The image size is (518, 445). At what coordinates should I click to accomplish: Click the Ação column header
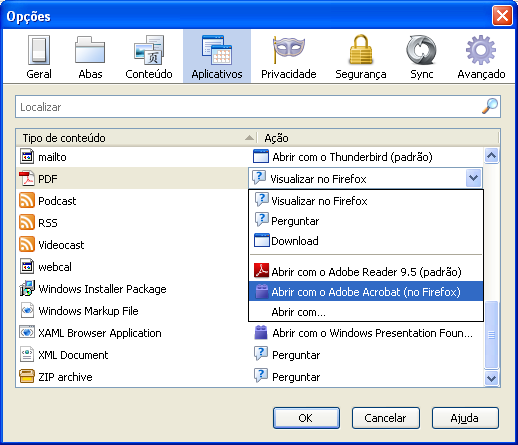(378, 138)
